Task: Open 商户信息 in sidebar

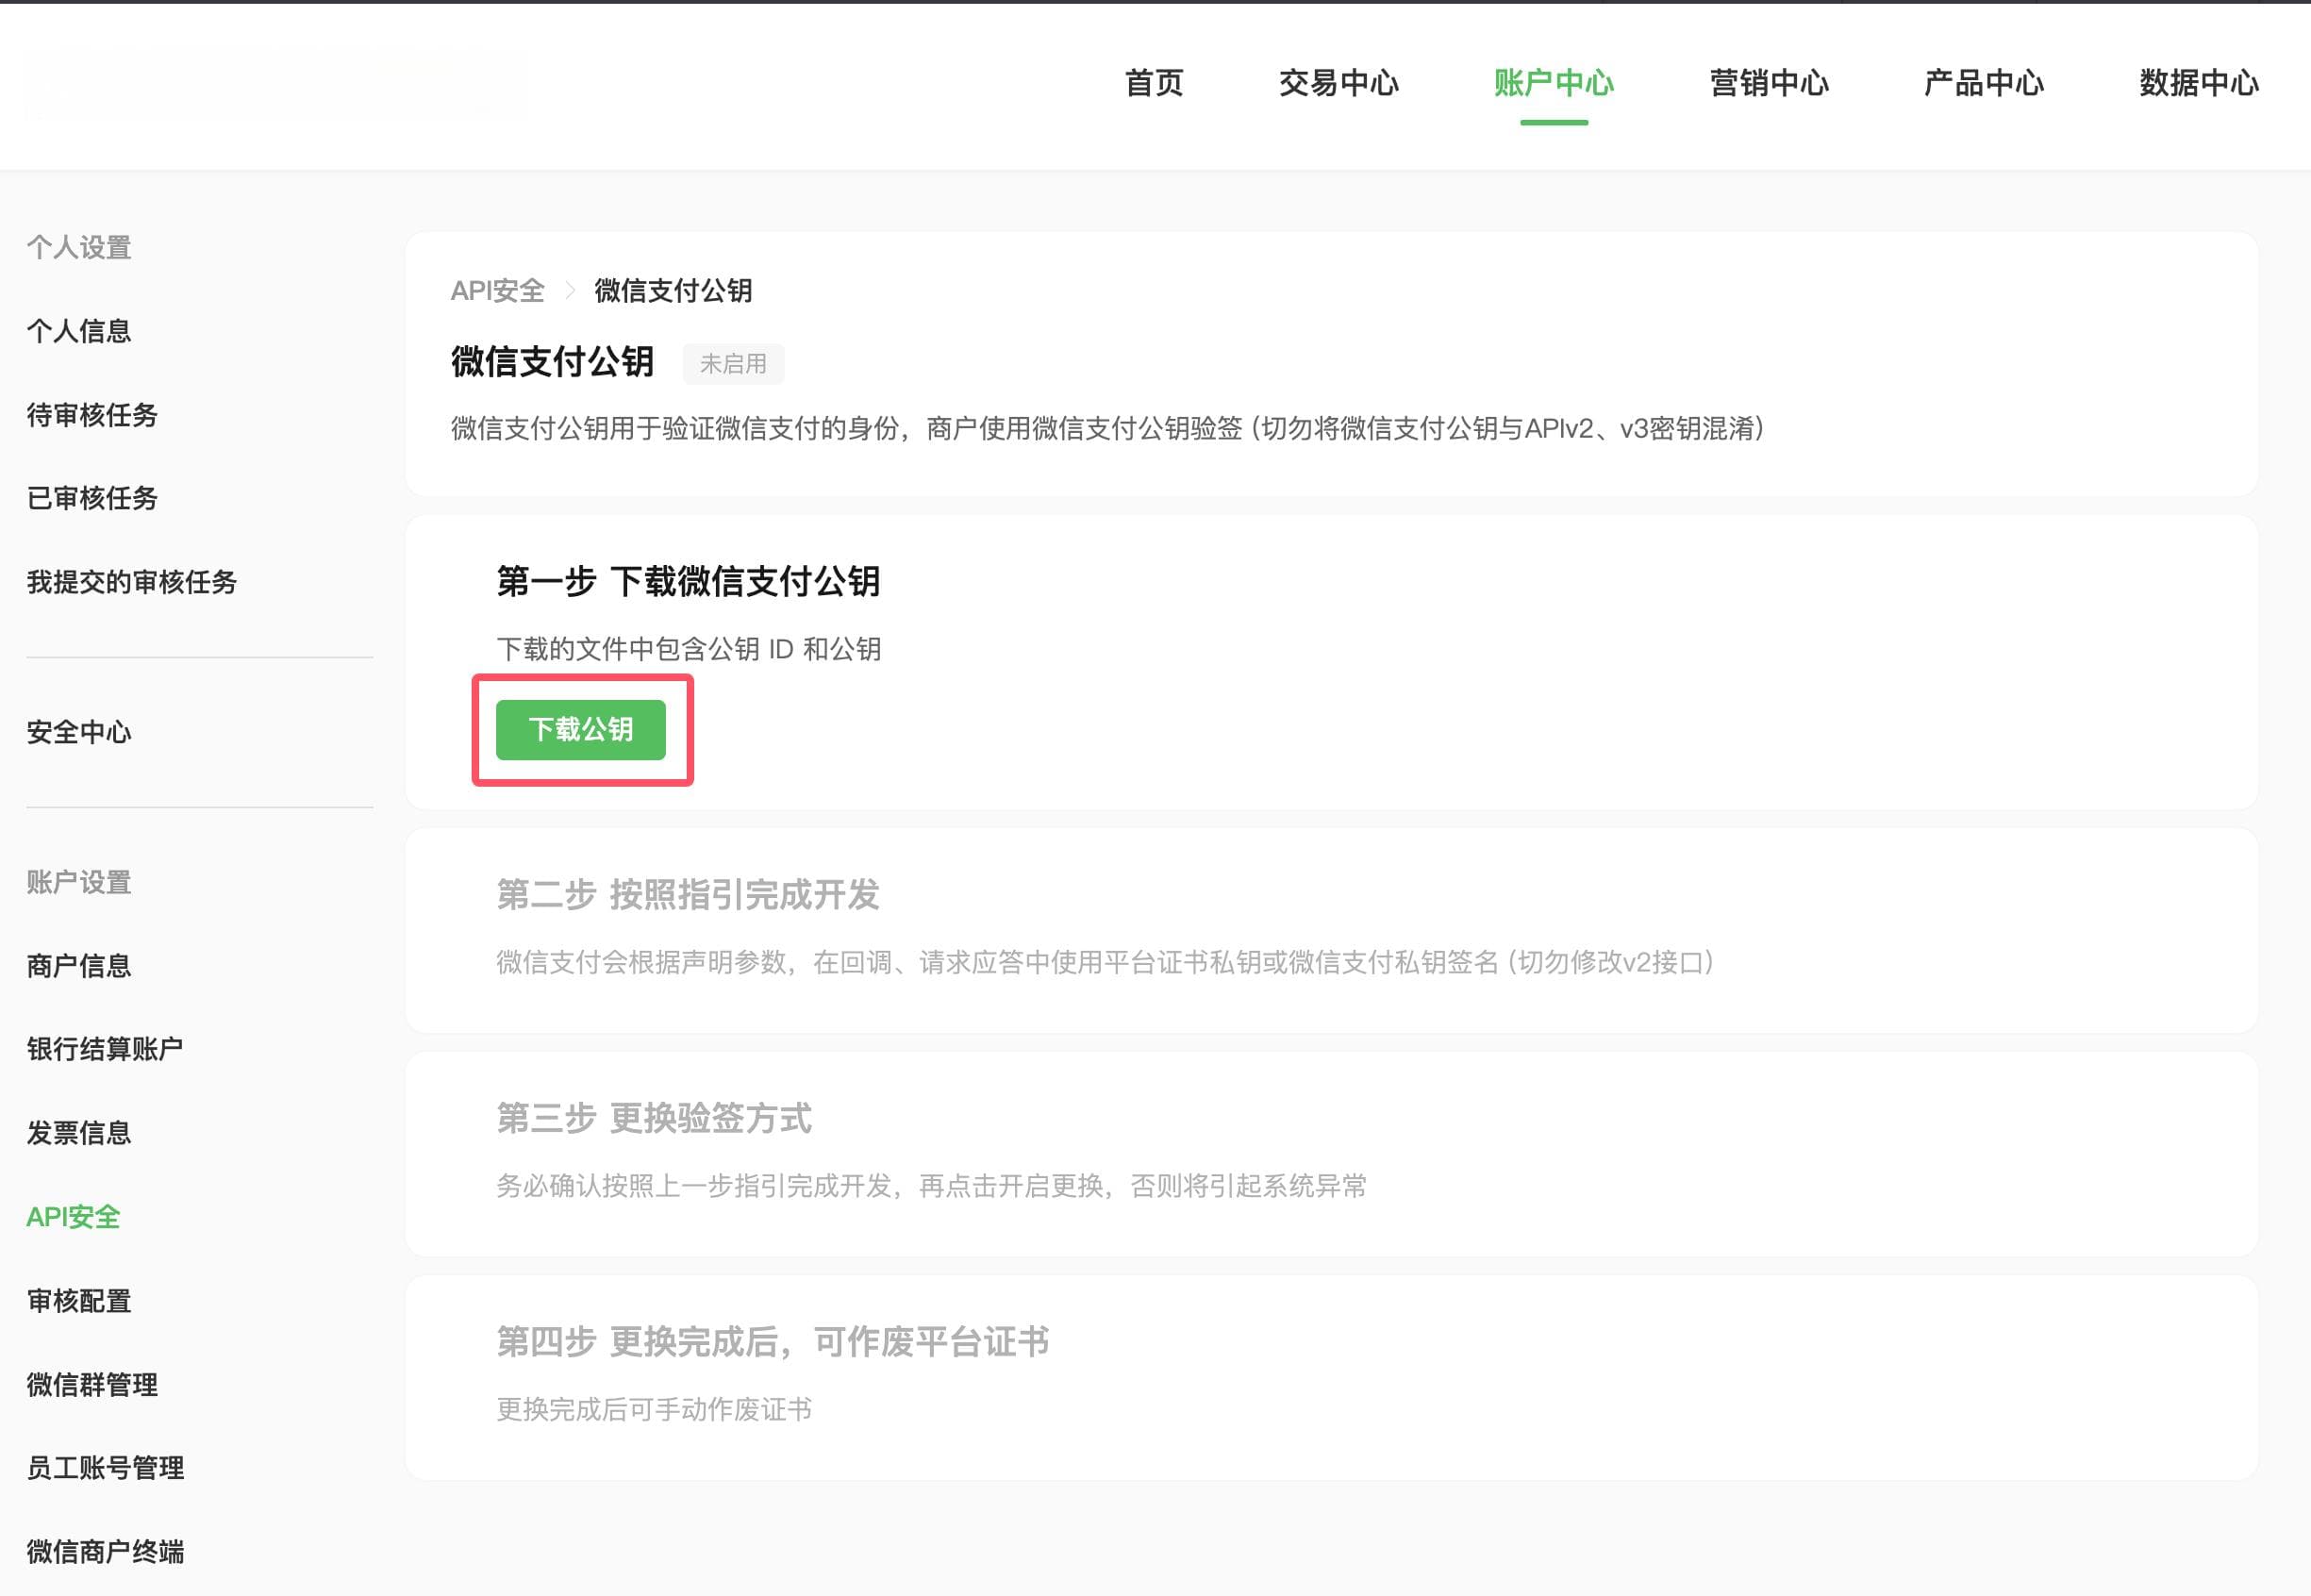Action: point(79,966)
